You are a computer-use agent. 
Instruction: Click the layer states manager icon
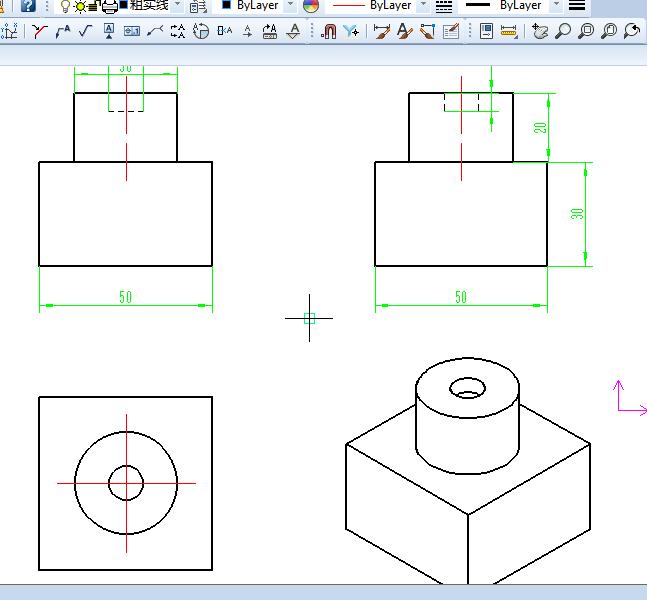(x=198, y=5)
